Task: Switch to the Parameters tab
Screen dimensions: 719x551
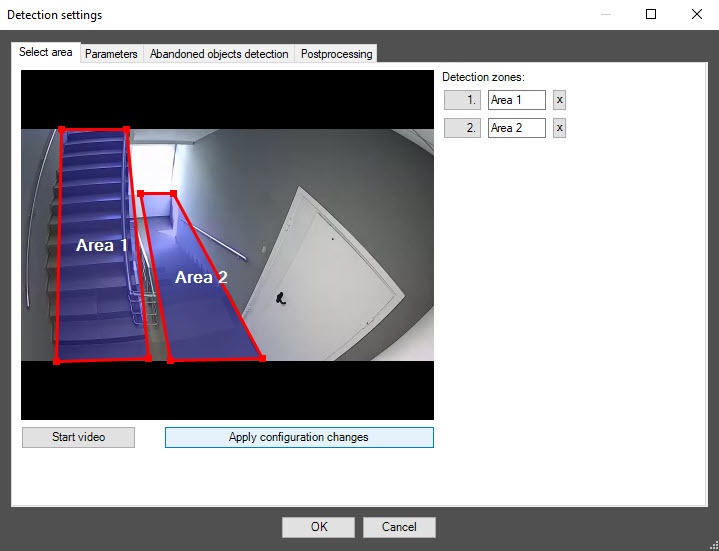Action: point(111,54)
